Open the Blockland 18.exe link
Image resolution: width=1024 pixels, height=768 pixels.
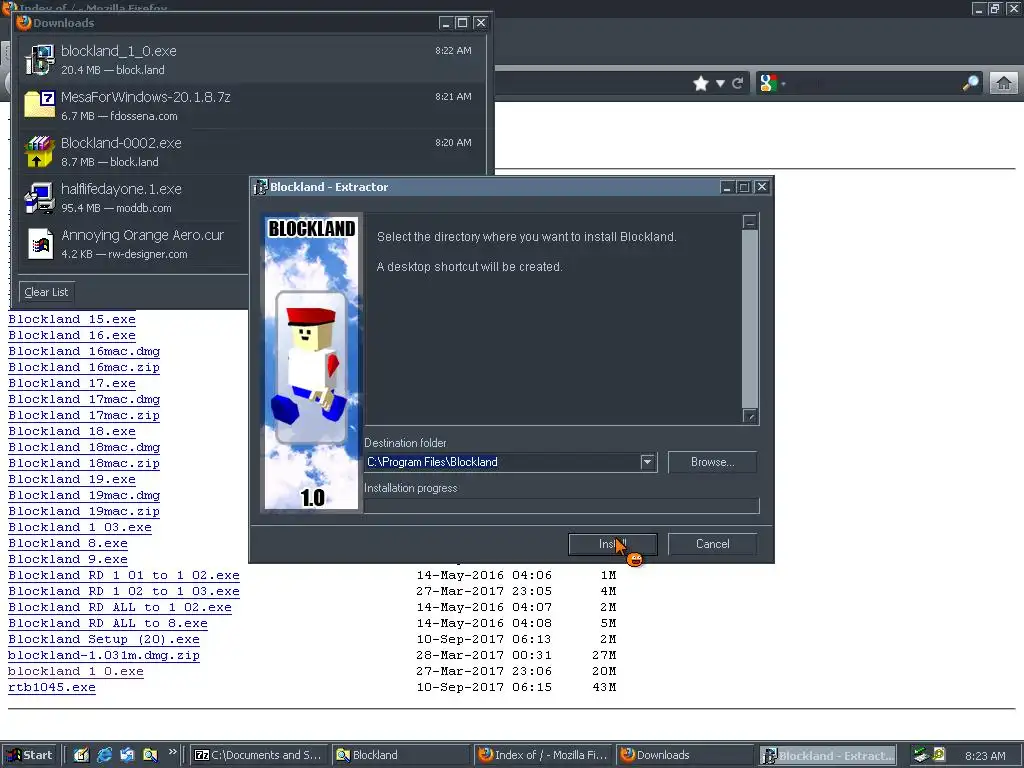(72, 431)
